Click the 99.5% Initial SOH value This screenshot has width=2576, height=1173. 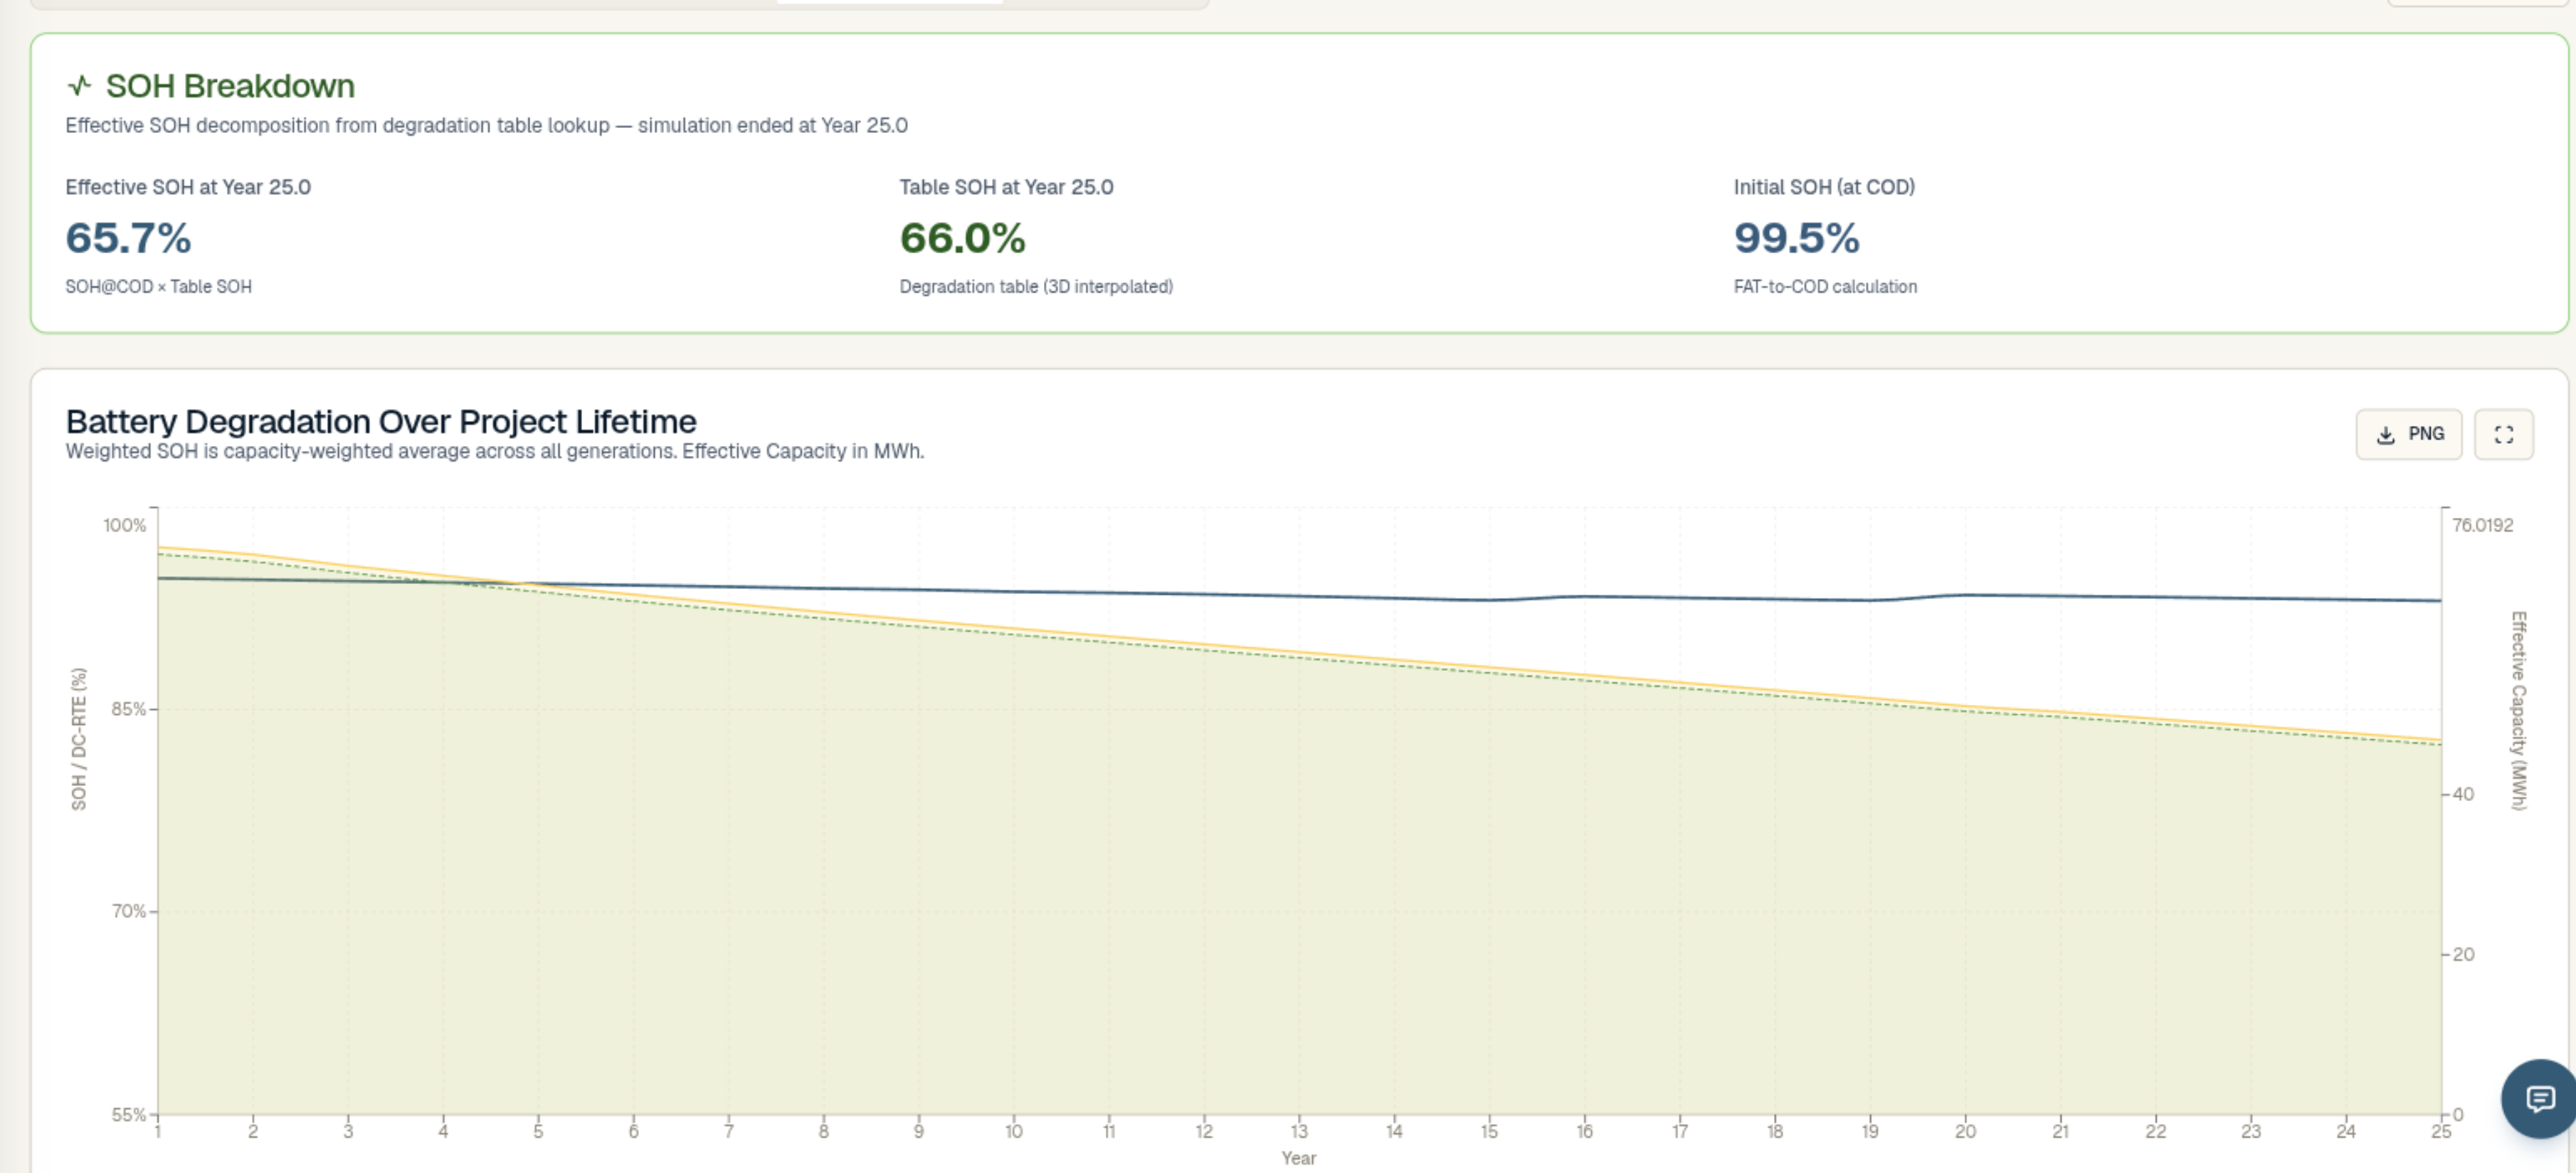1796,238
